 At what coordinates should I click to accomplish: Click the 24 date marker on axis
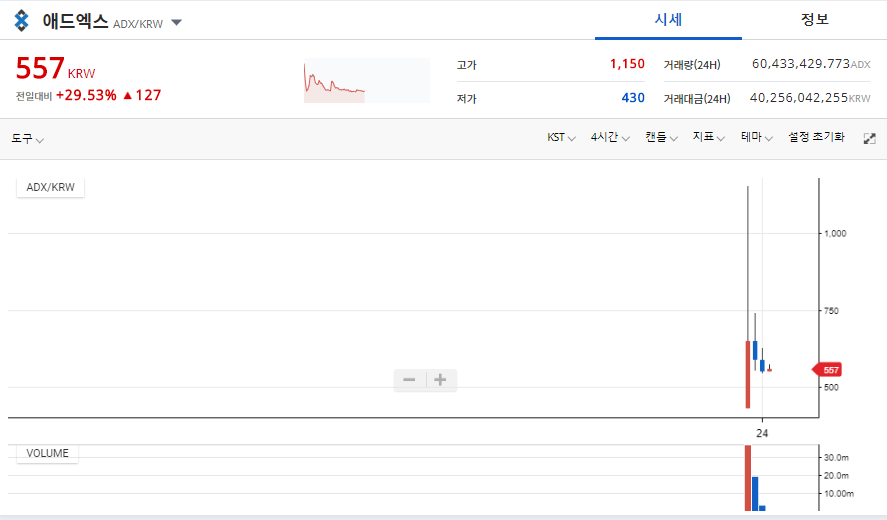(x=762, y=434)
